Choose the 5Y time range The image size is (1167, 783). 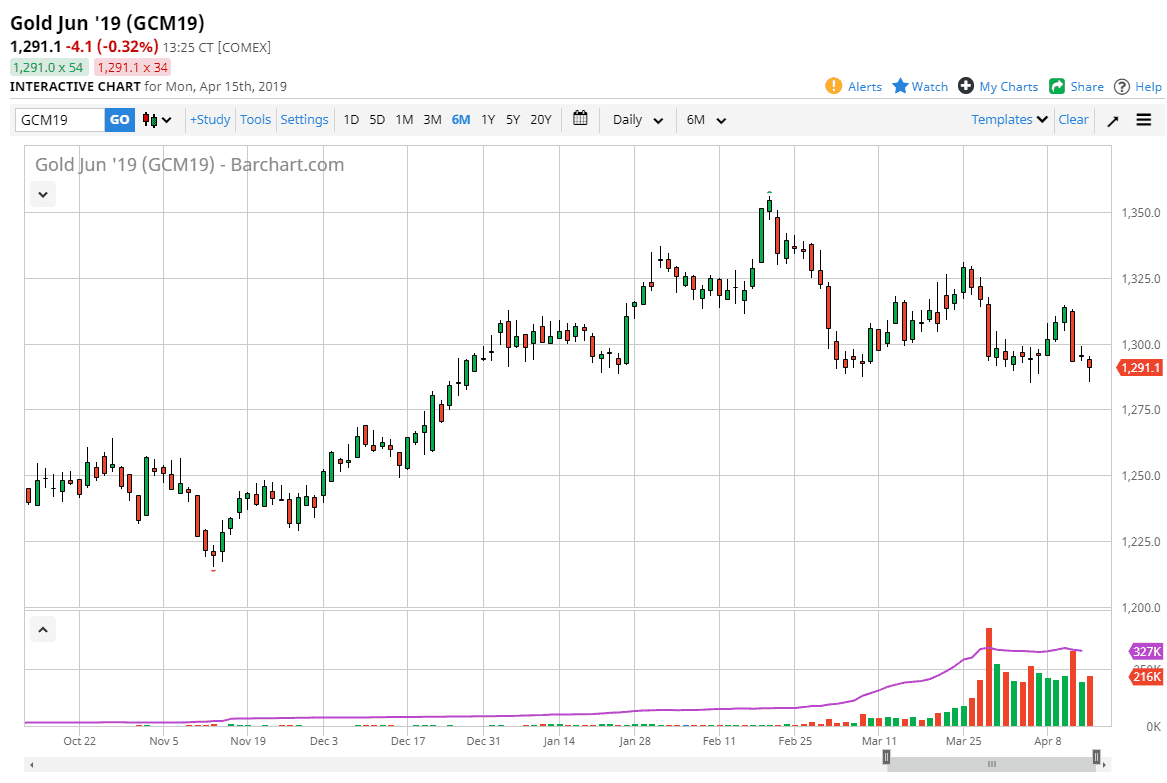click(x=513, y=119)
